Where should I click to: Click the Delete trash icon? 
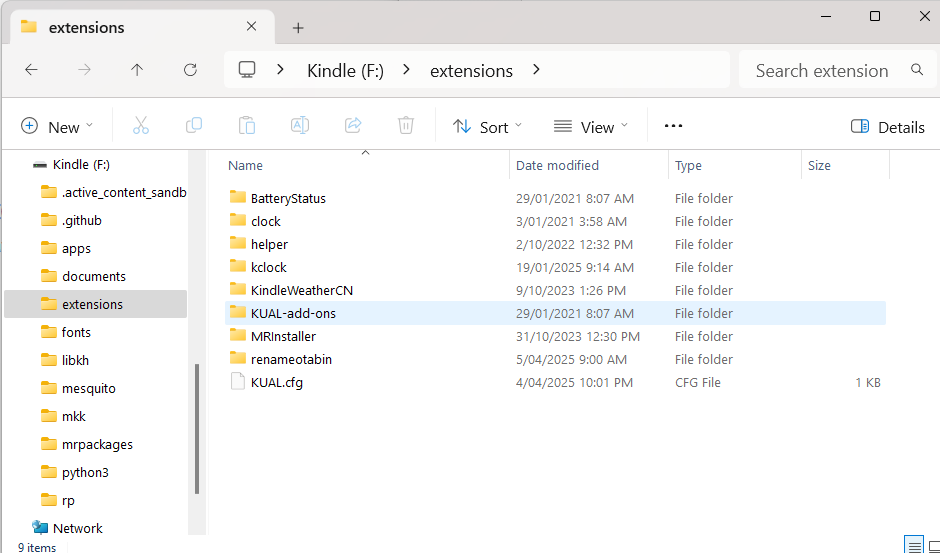(406, 126)
